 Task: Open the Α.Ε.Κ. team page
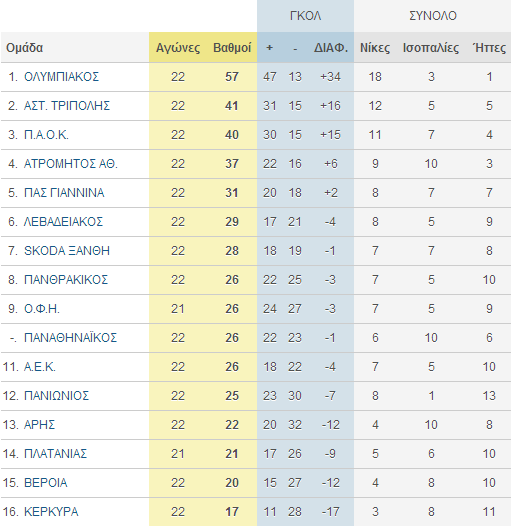click(x=40, y=367)
